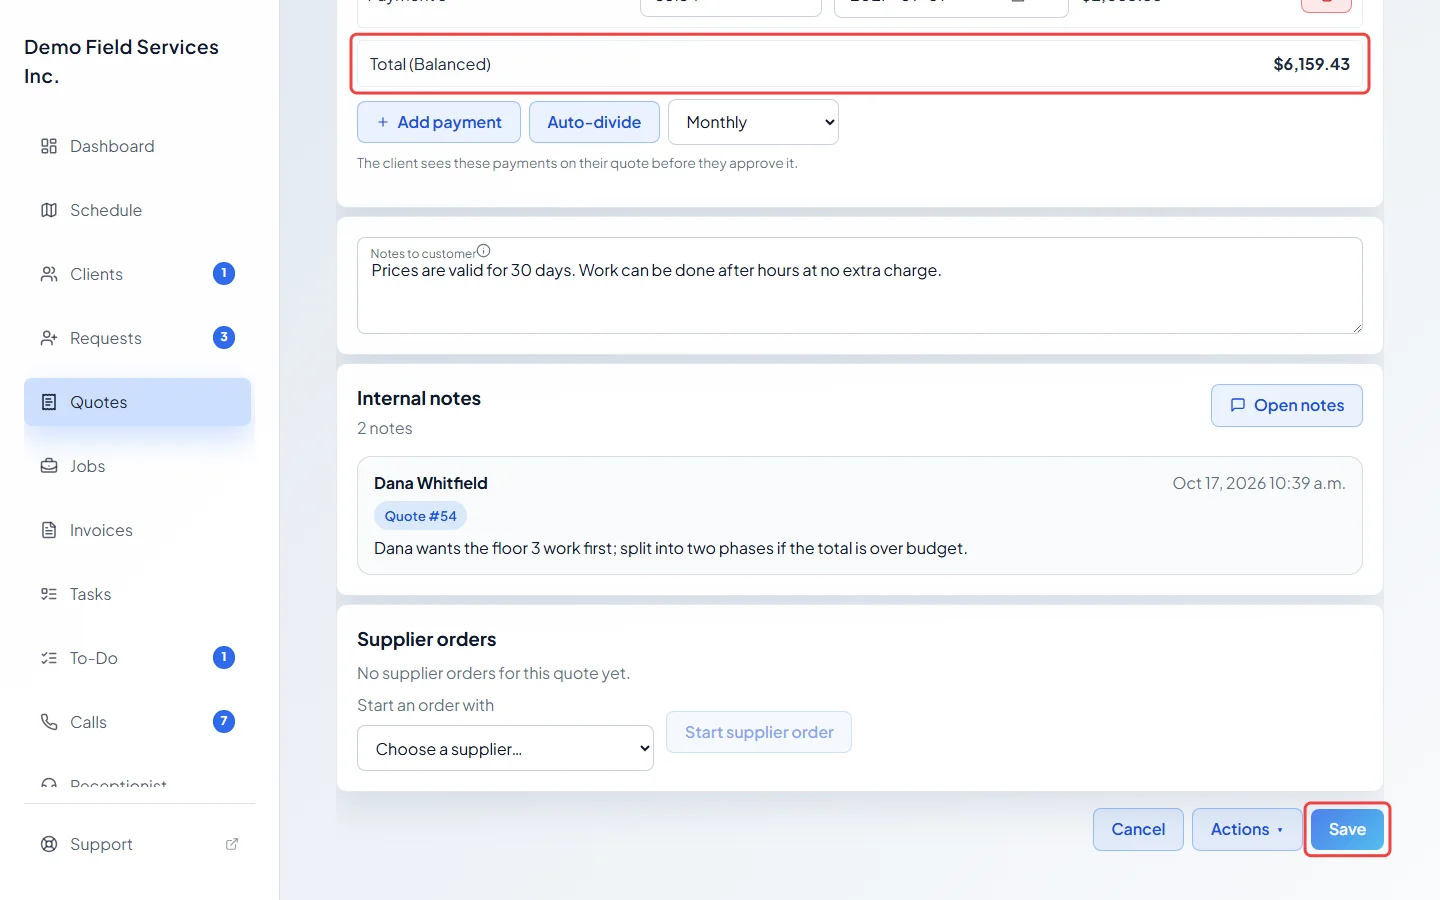Expand the Choose a supplier dropdown

(505, 748)
